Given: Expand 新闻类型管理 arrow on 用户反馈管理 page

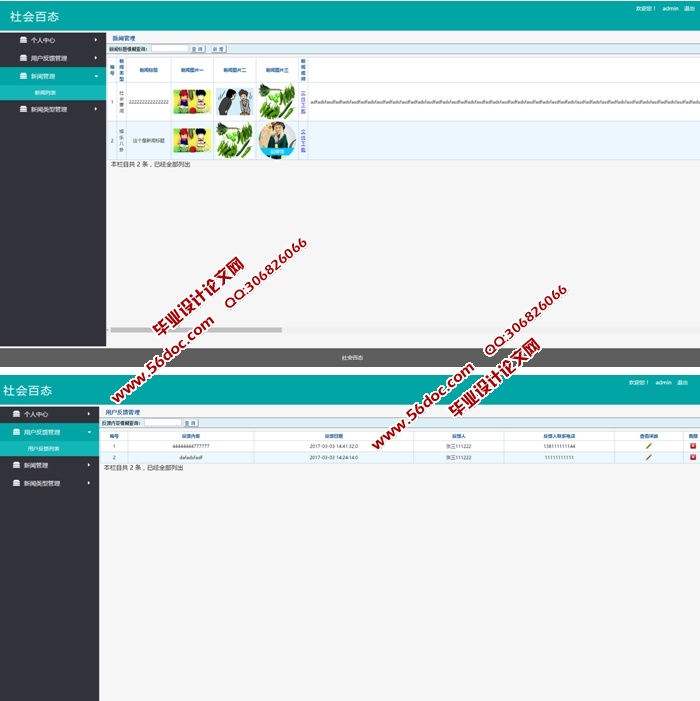Looking at the screenshot, I should (89, 483).
